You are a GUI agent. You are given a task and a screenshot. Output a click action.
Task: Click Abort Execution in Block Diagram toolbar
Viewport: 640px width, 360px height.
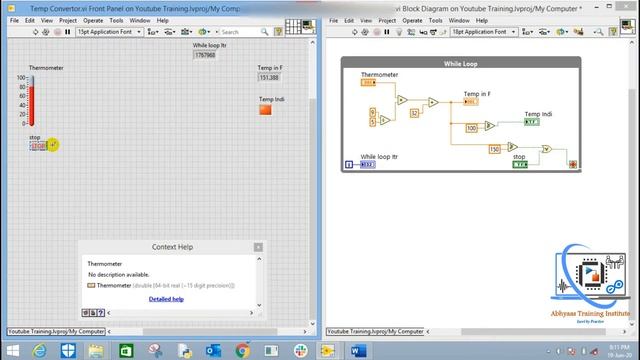pyautogui.click(x=377, y=32)
